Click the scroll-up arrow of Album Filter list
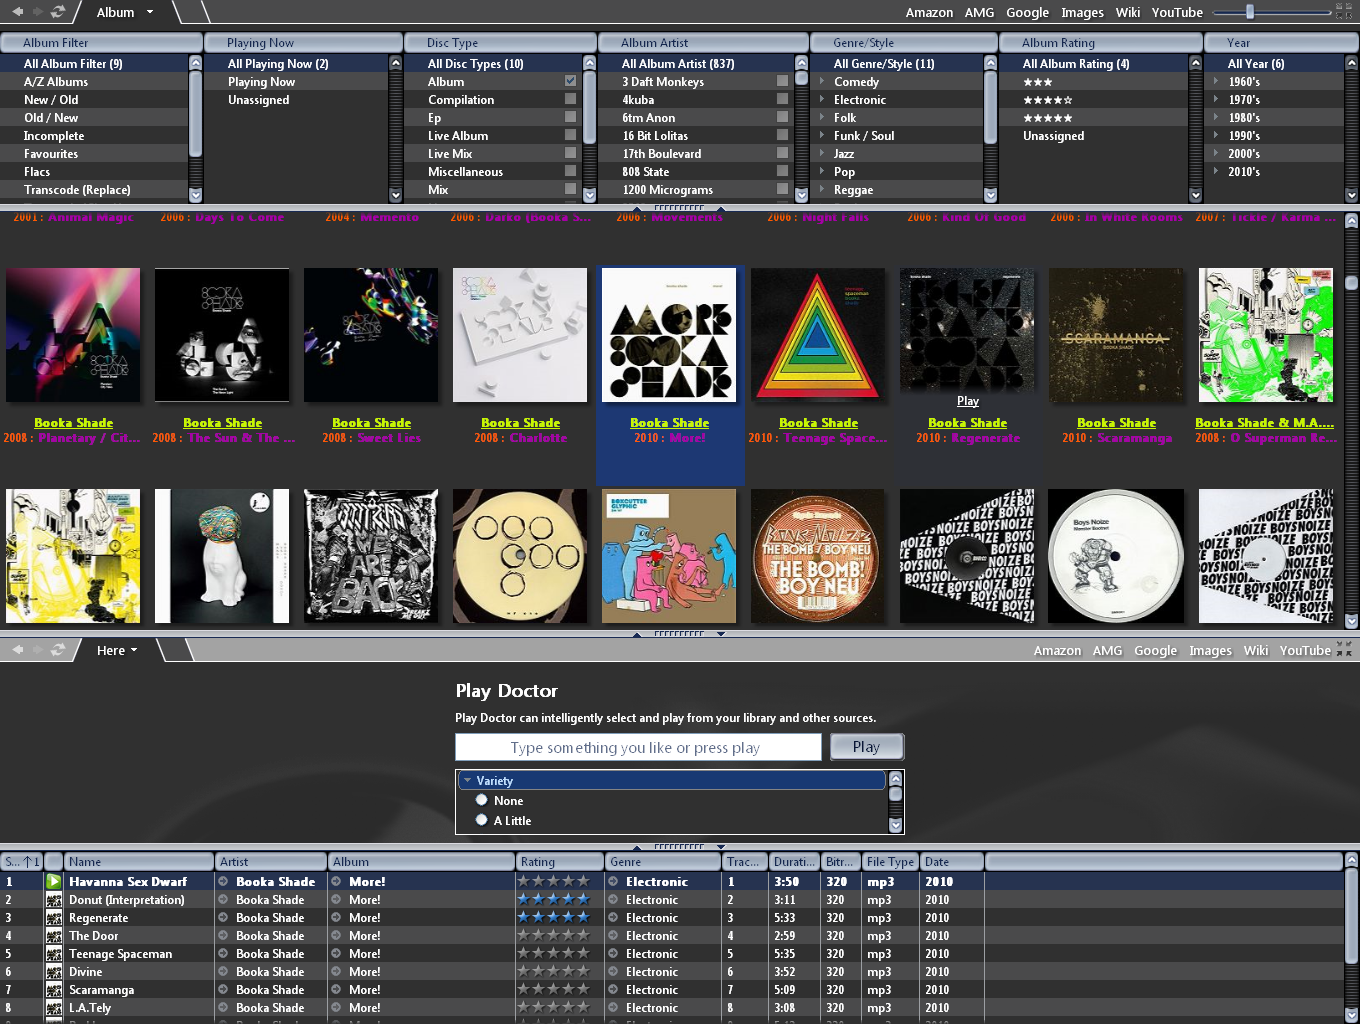 point(196,63)
